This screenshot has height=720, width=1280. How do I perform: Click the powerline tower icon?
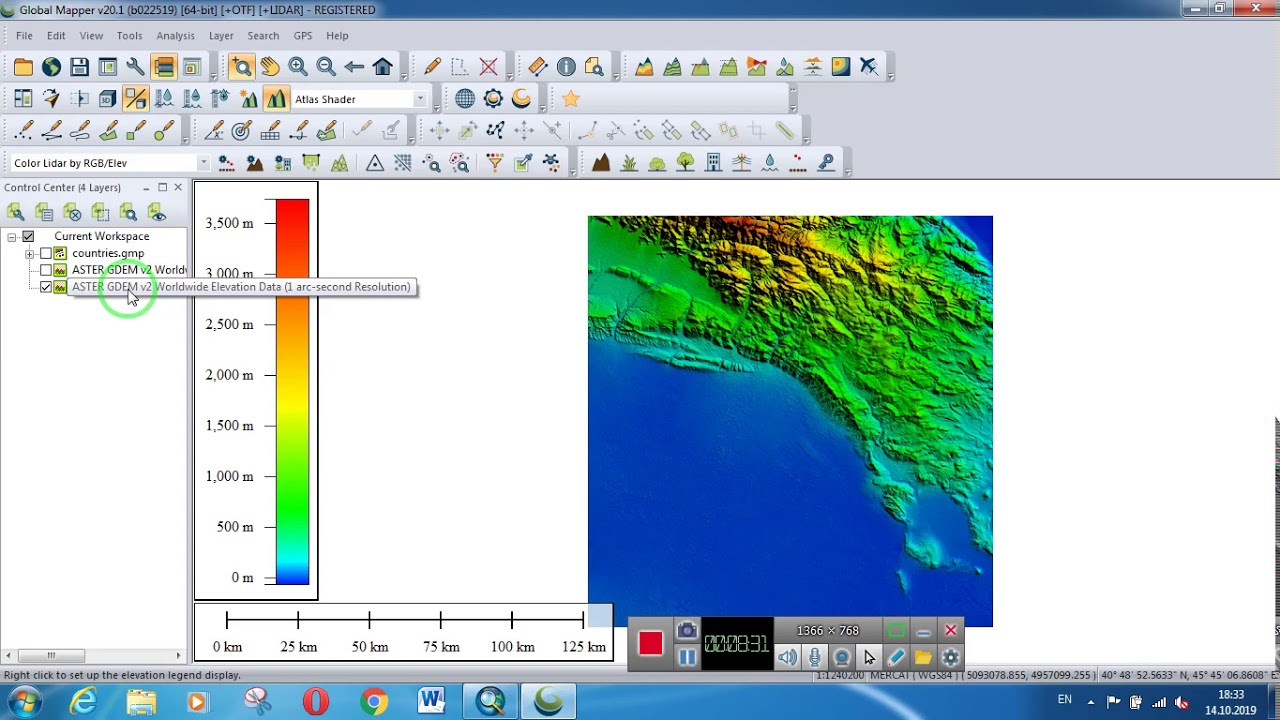coord(741,163)
